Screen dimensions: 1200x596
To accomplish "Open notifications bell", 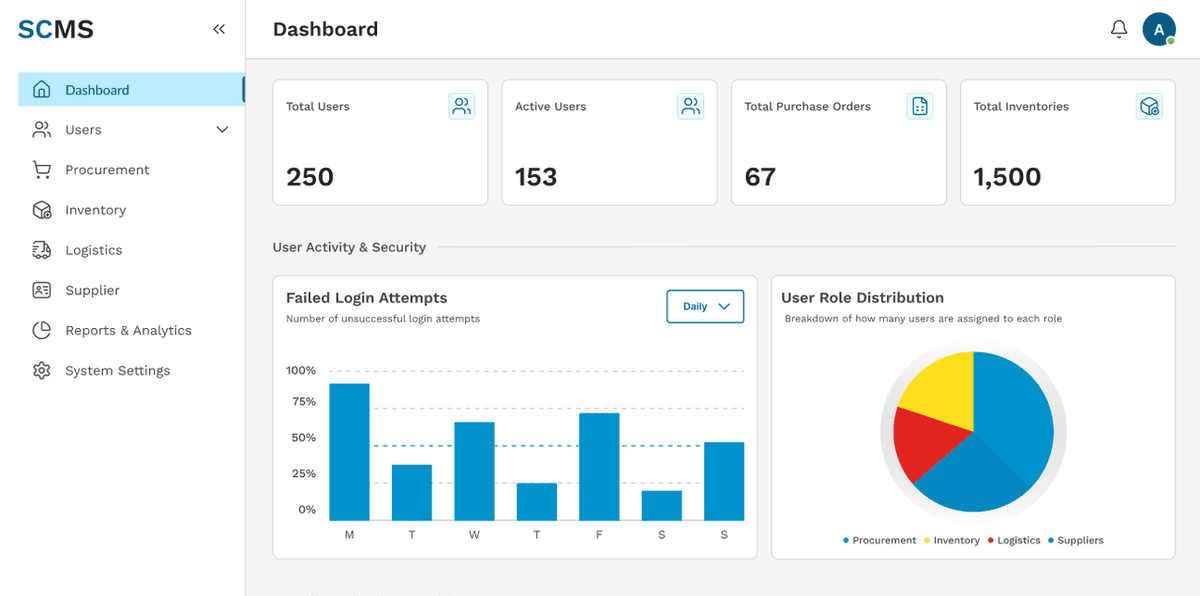I will click(x=1119, y=29).
